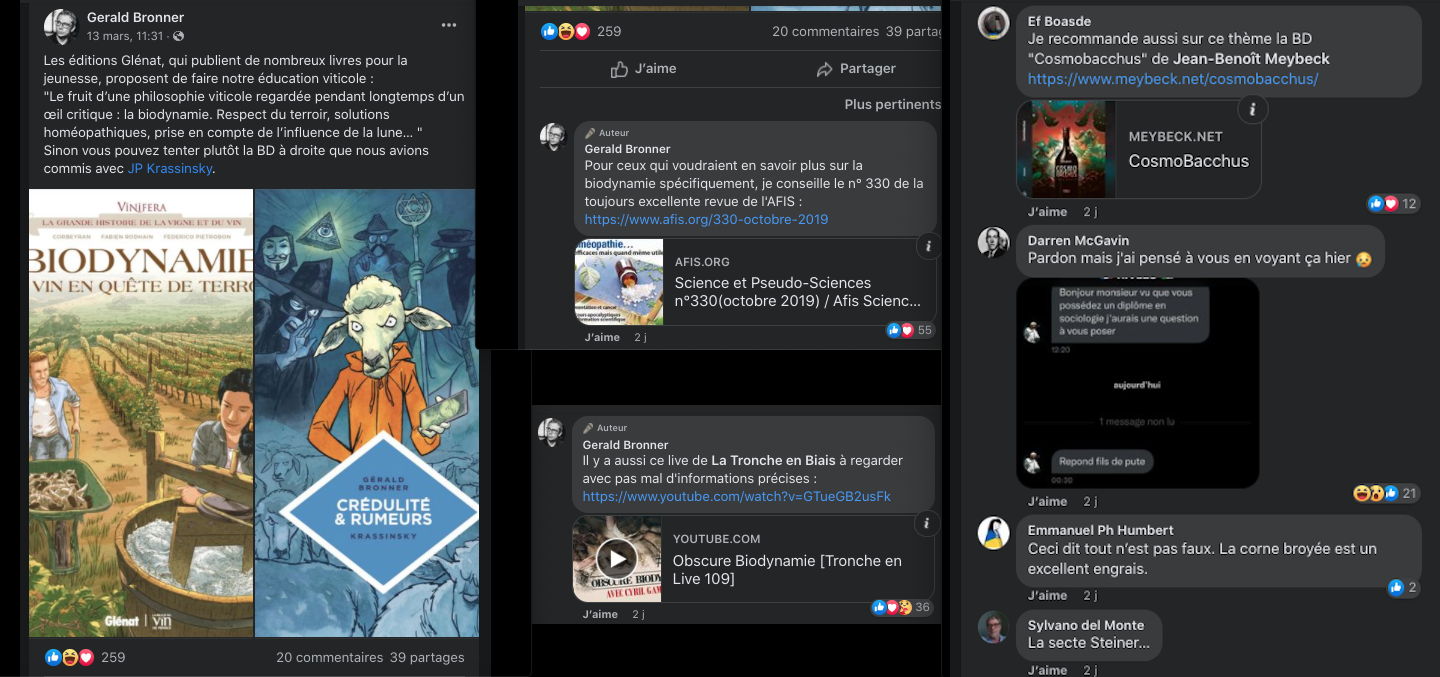Image resolution: width=1440 pixels, height=677 pixels.
Task: Click the Partager share arrow button
Action: 855,69
